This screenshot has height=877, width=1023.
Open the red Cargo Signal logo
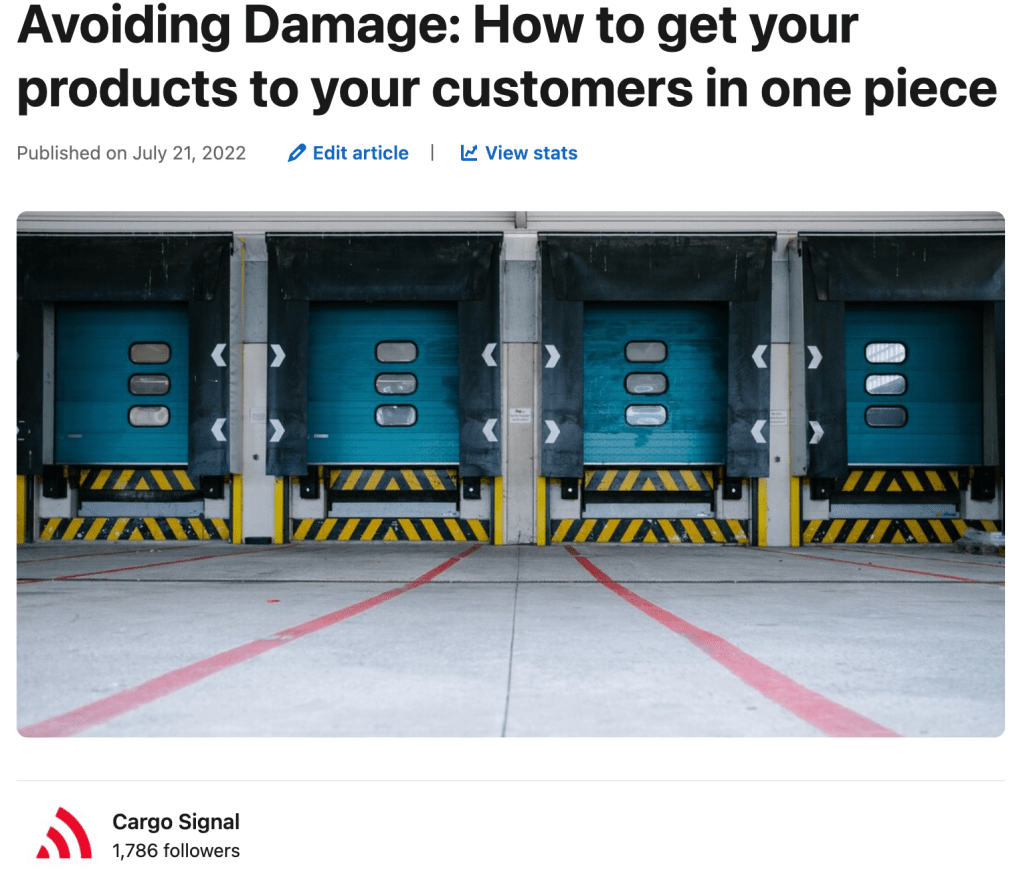tap(63, 834)
